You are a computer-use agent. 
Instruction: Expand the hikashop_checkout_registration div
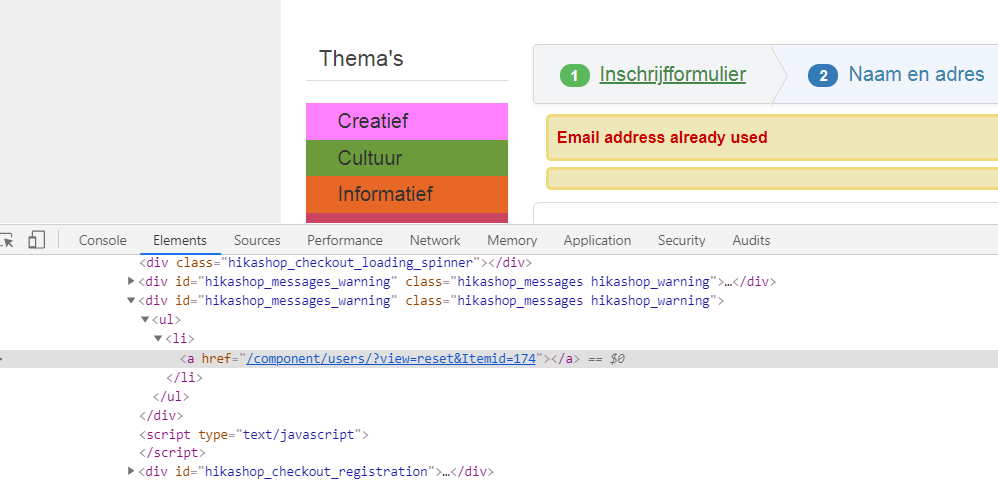point(131,471)
